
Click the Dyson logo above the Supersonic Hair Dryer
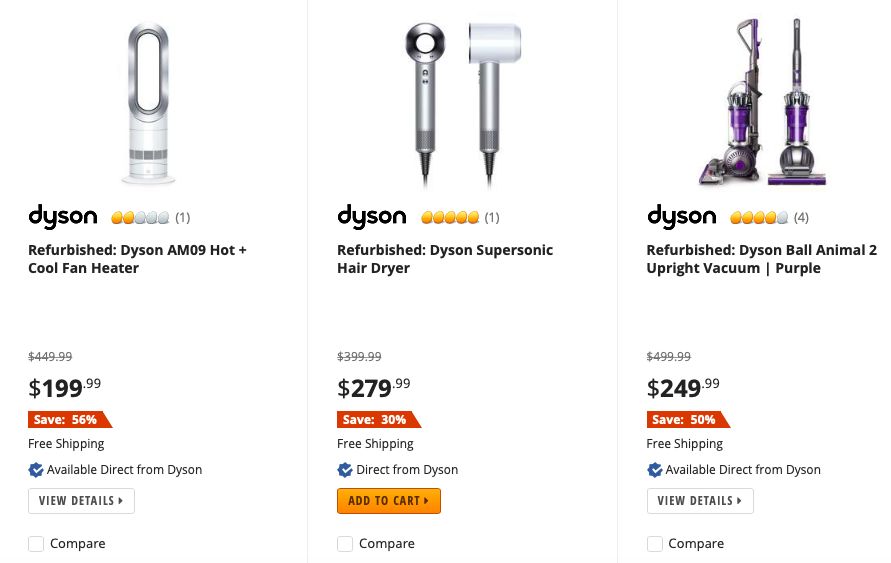[372, 217]
